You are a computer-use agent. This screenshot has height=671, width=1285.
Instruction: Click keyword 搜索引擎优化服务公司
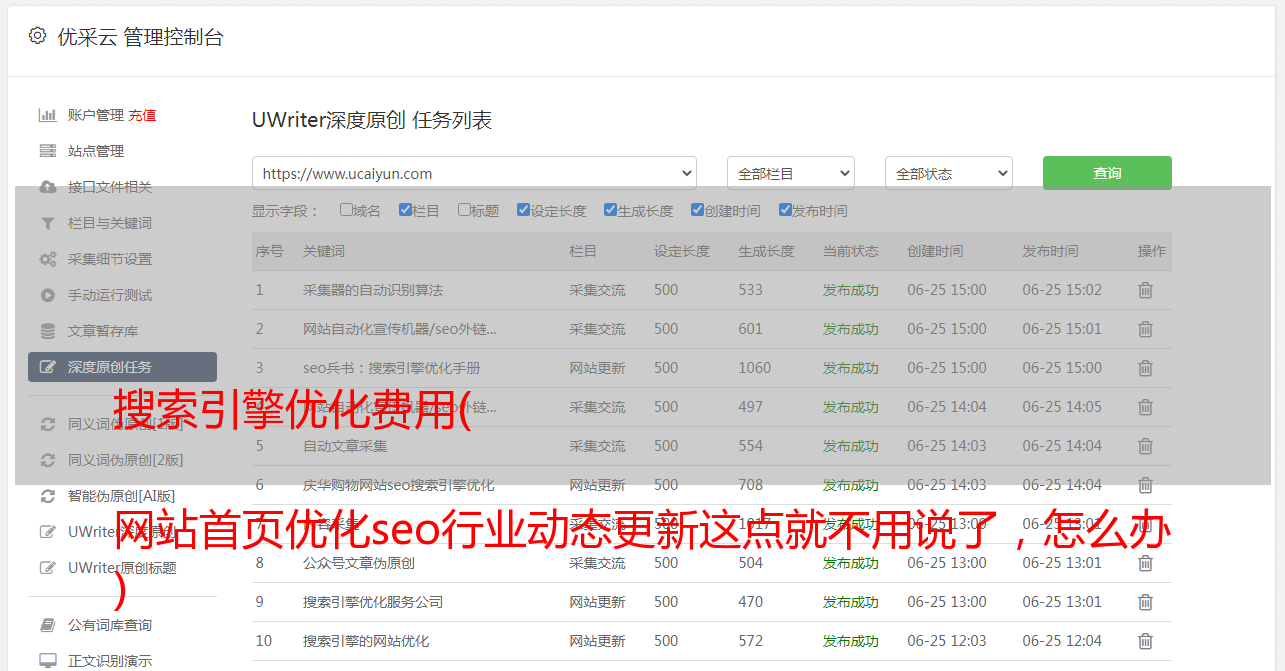tap(373, 602)
